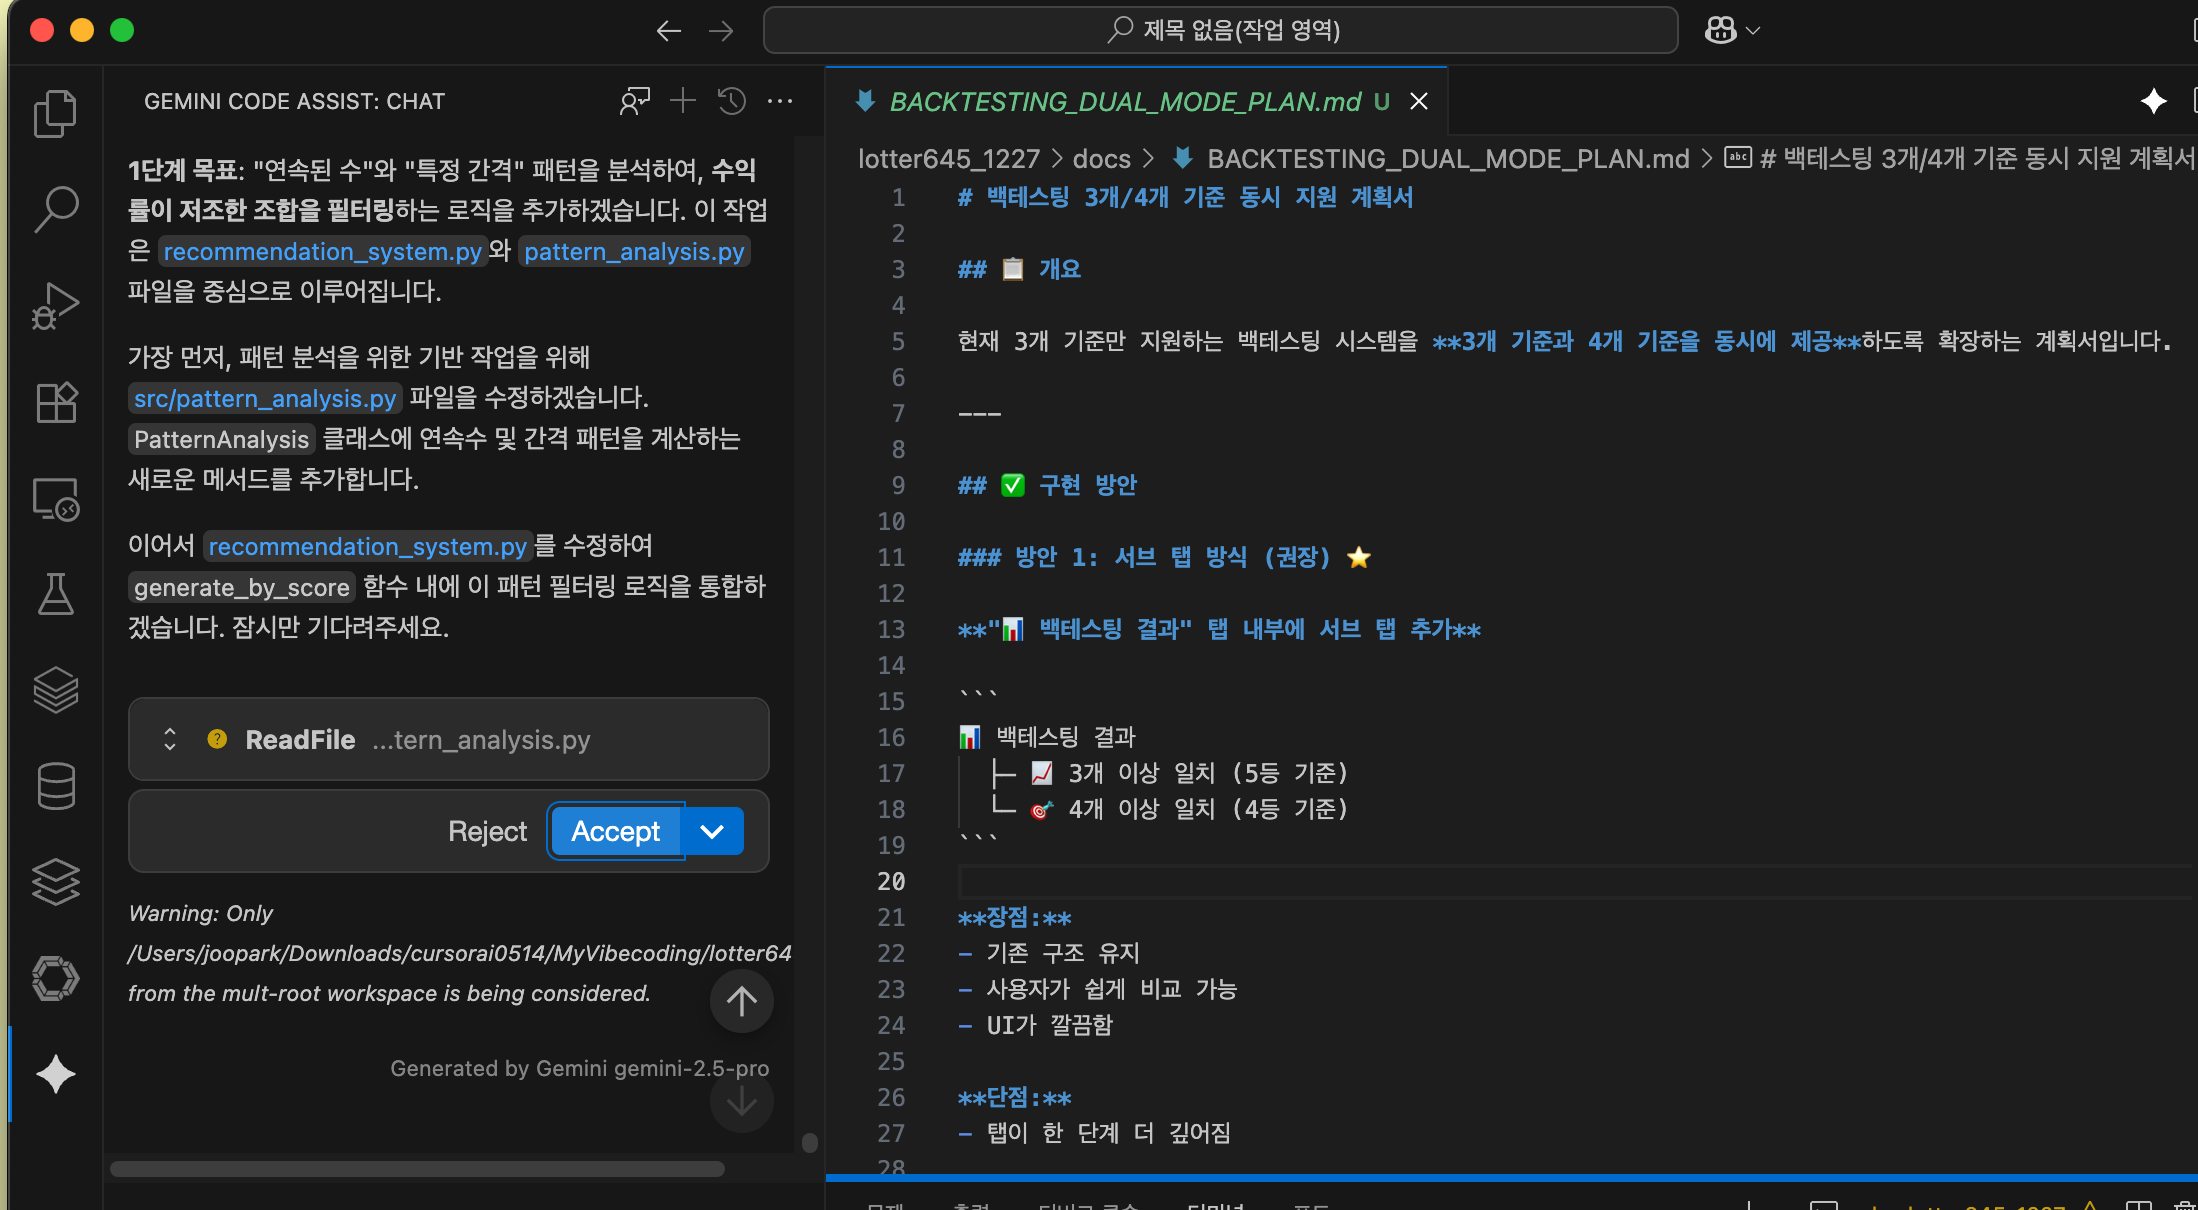2198x1210 pixels.
Task: Open Run and Debug view
Action: click(55, 306)
